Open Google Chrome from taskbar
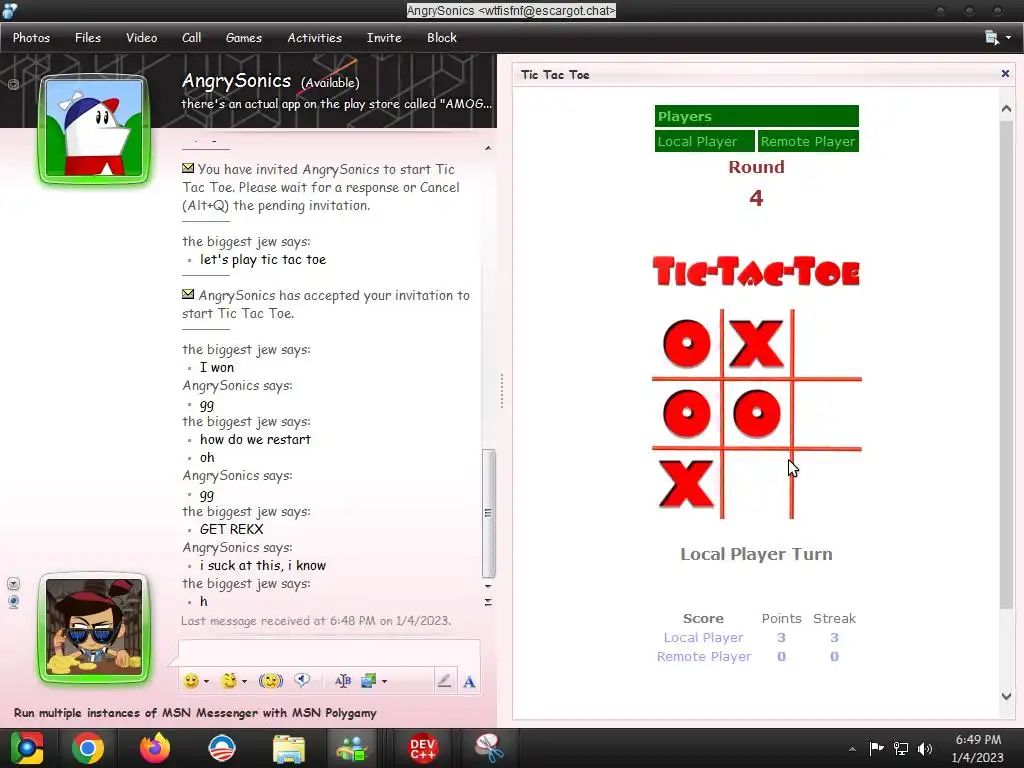The height and width of the screenshot is (768, 1024). click(88, 748)
